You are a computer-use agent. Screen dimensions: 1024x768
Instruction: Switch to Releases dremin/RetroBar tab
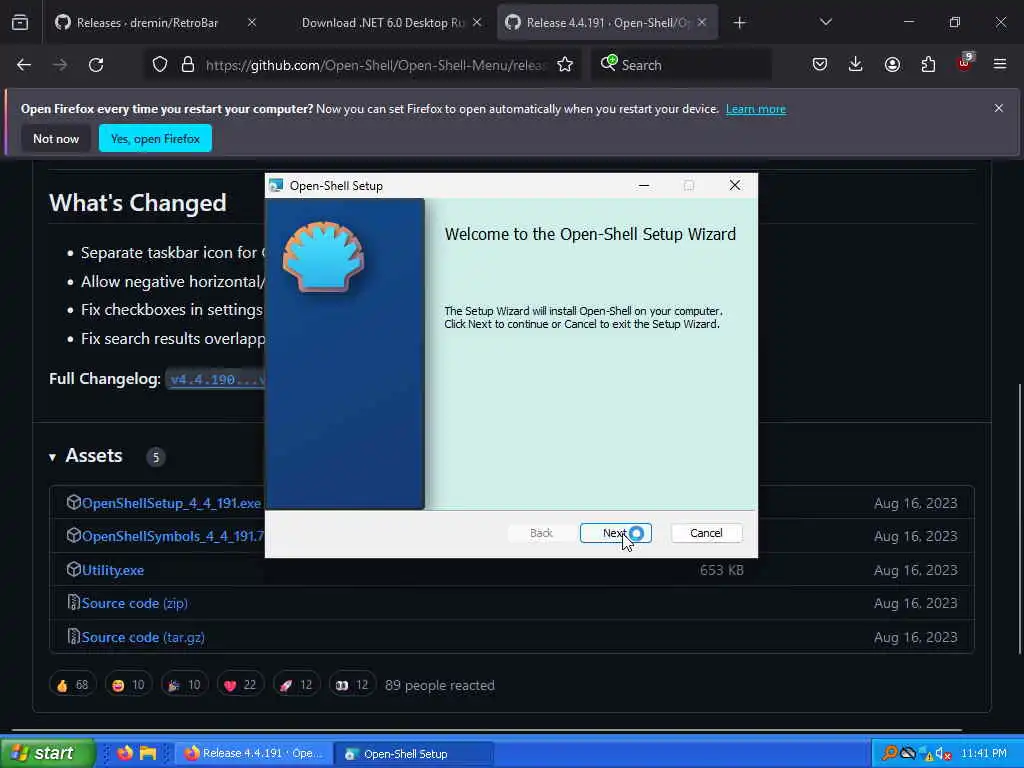tap(147, 23)
